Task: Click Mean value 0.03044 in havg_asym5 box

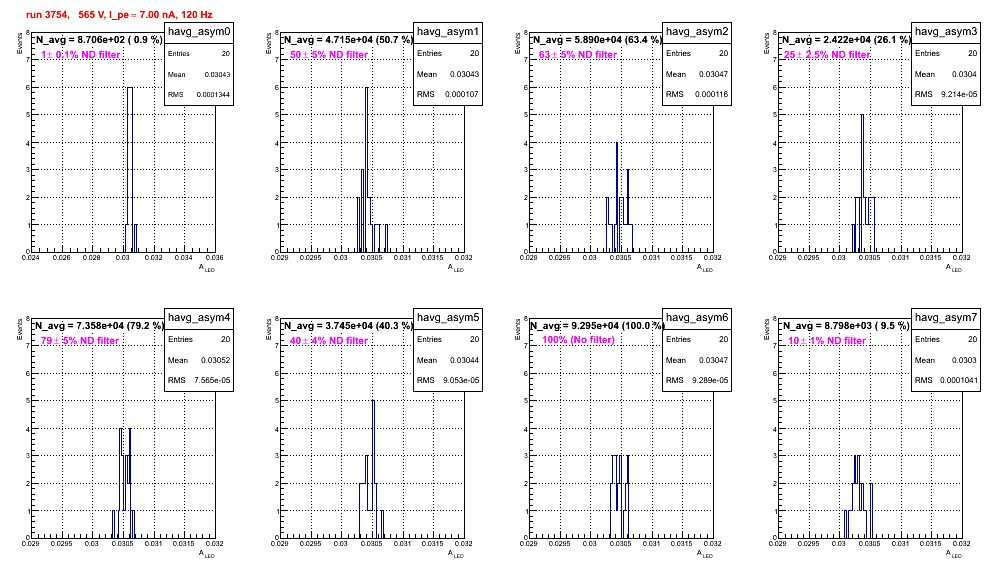Action: (x=464, y=360)
